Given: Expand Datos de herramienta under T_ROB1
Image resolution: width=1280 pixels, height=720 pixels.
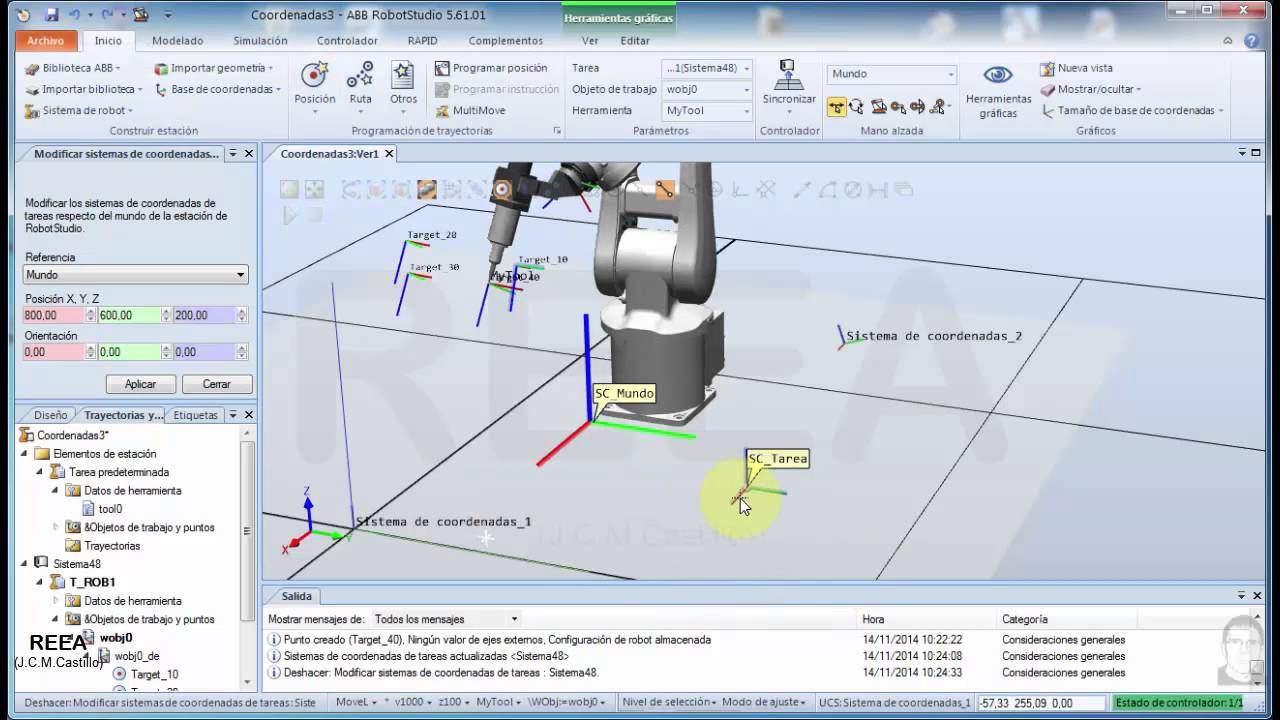Looking at the screenshot, I should 56,601.
